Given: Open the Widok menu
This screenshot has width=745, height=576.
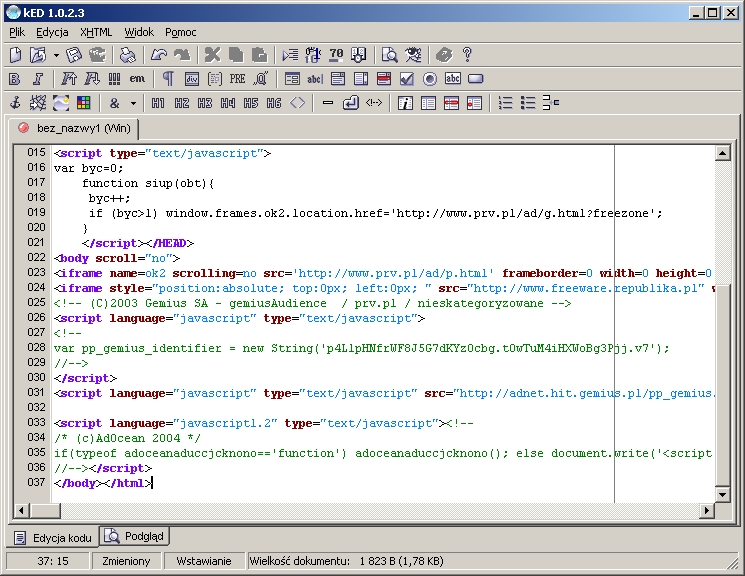Looking at the screenshot, I should pyautogui.click(x=139, y=32).
